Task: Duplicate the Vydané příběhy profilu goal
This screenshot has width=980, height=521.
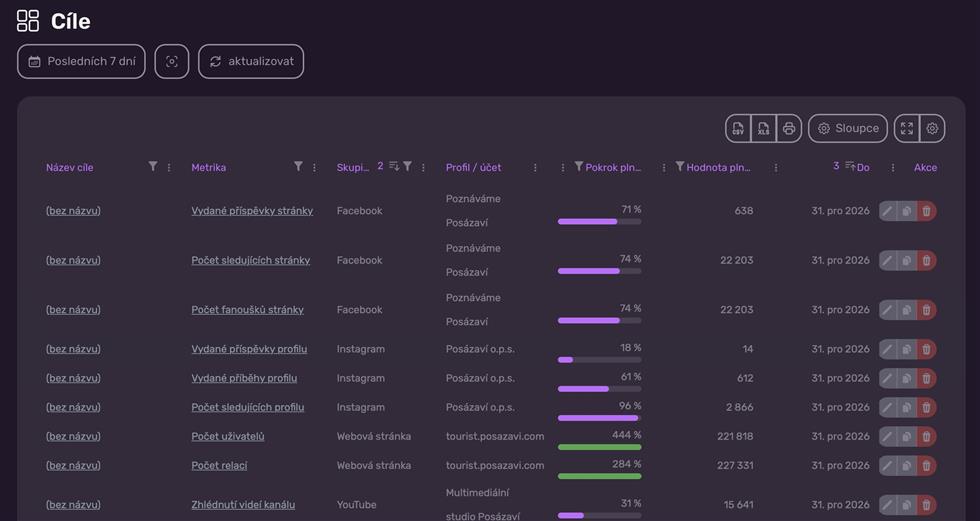Action: click(907, 378)
